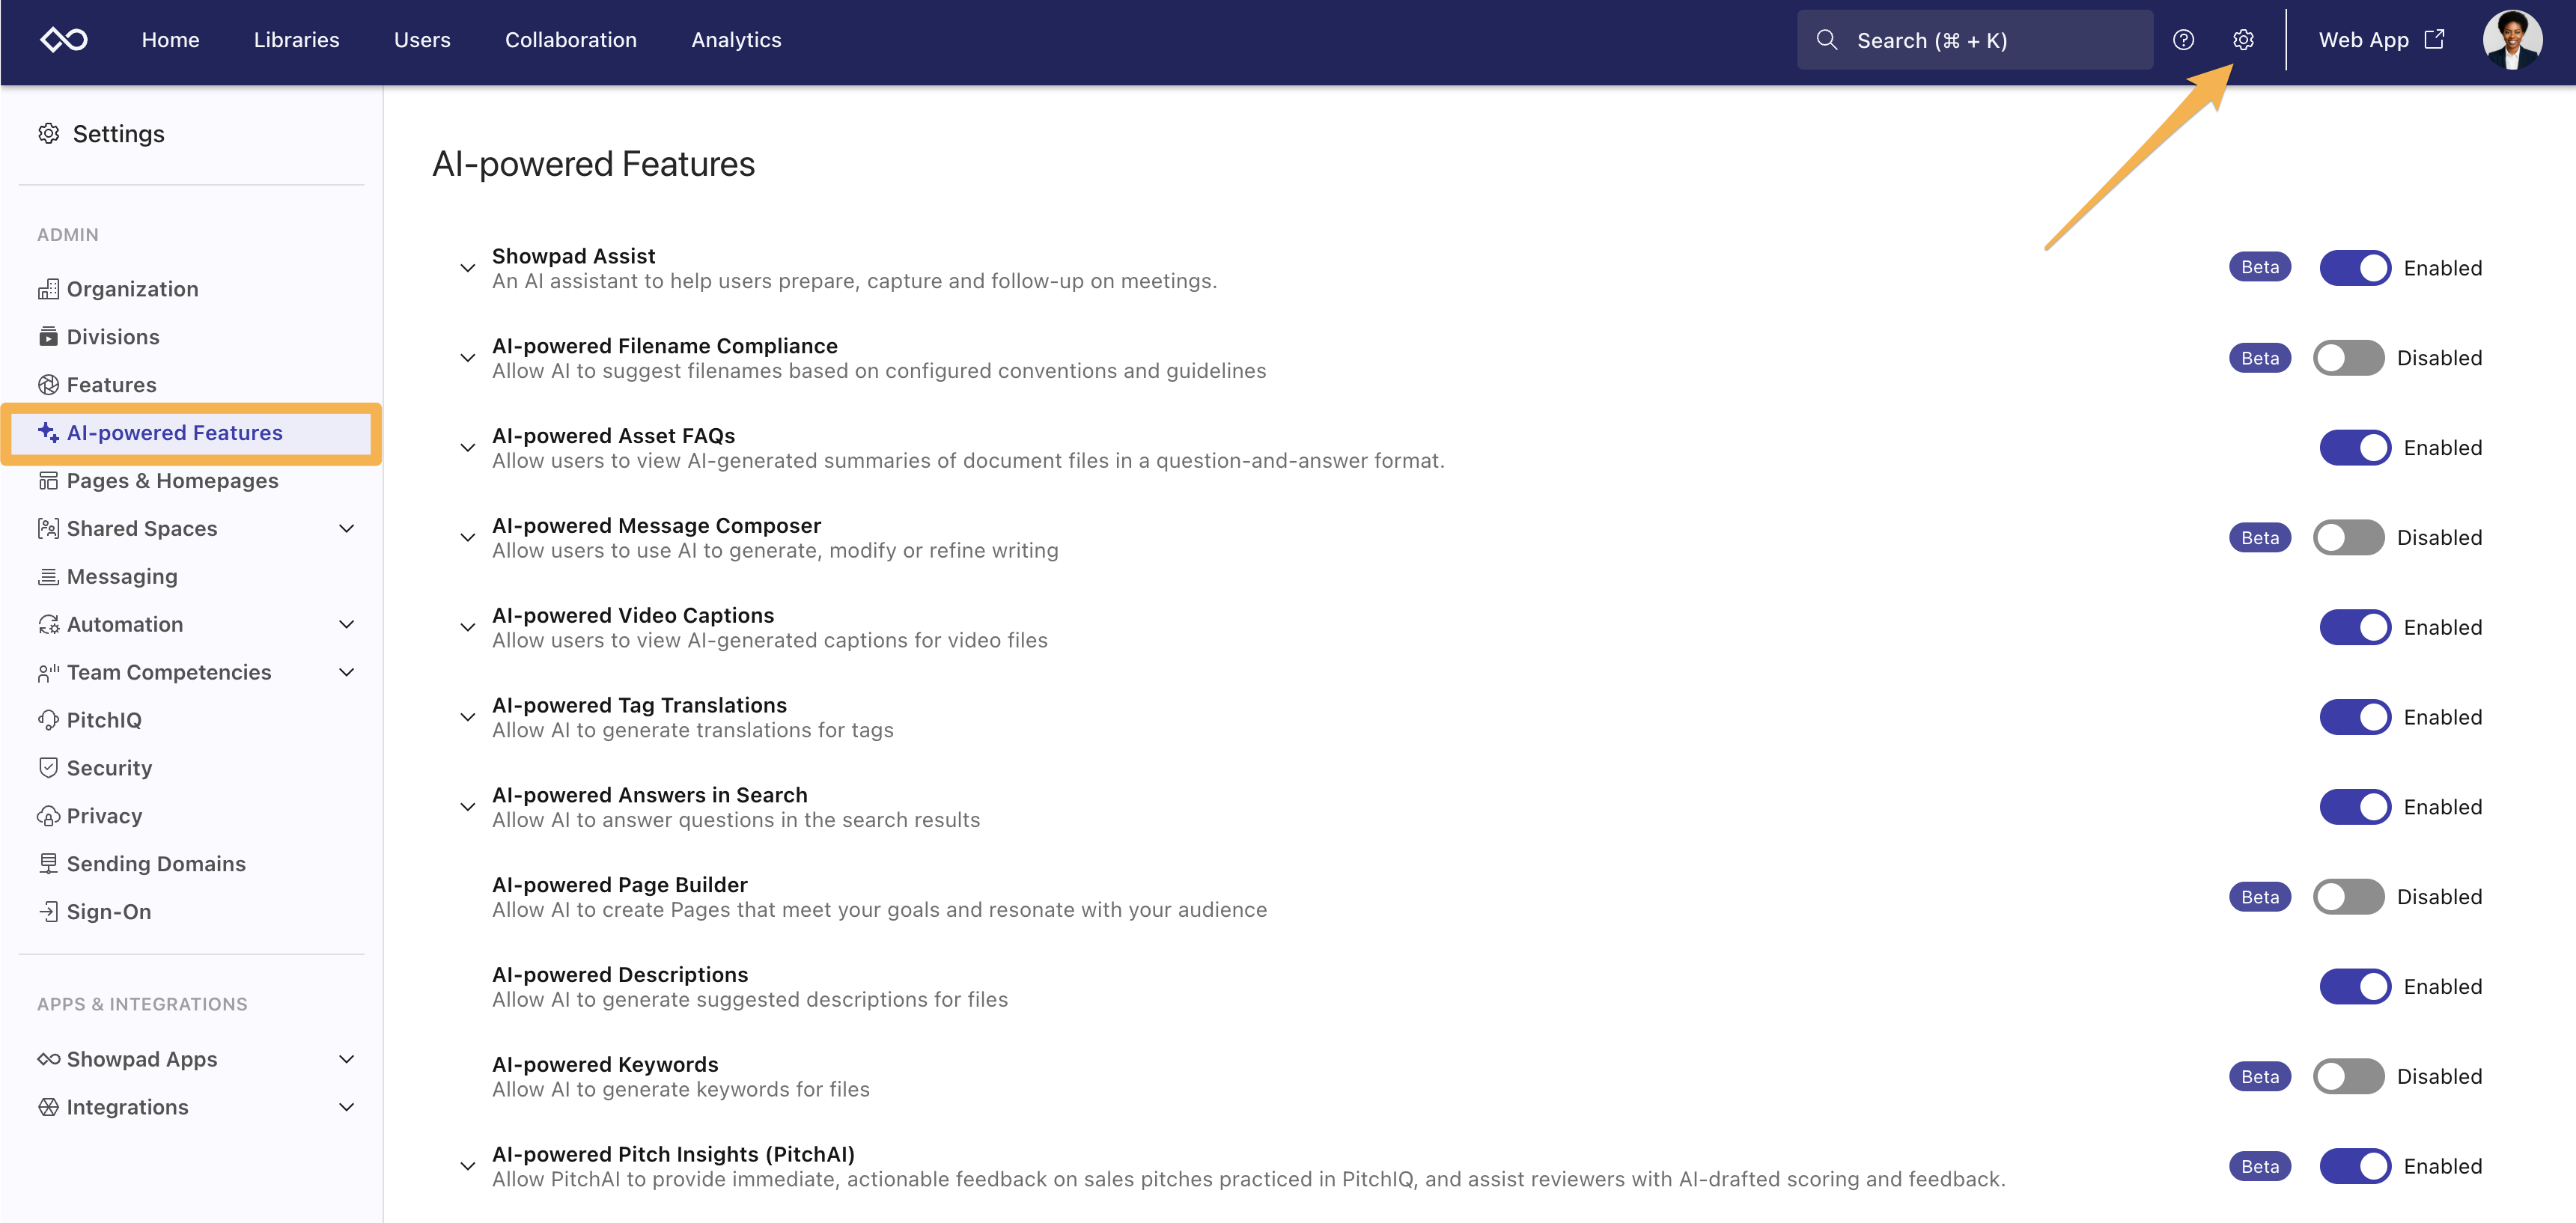
Task: Expand the AI-powered Video Captions row
Action: point(467,628)
